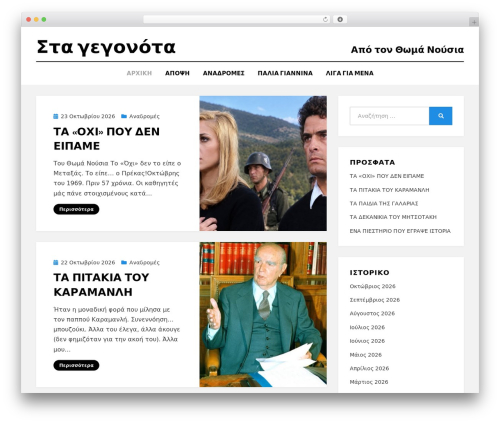Open recent post ΕΝΑ ΠΙΕΣΤΗΡΙΟ ΠΟΥ ΕΓΡΑΨΕ ΙΣΤΟΡΙΑ
Image resolution: width=500 pixels, height=423 pixels.
(x=400, y=231)
